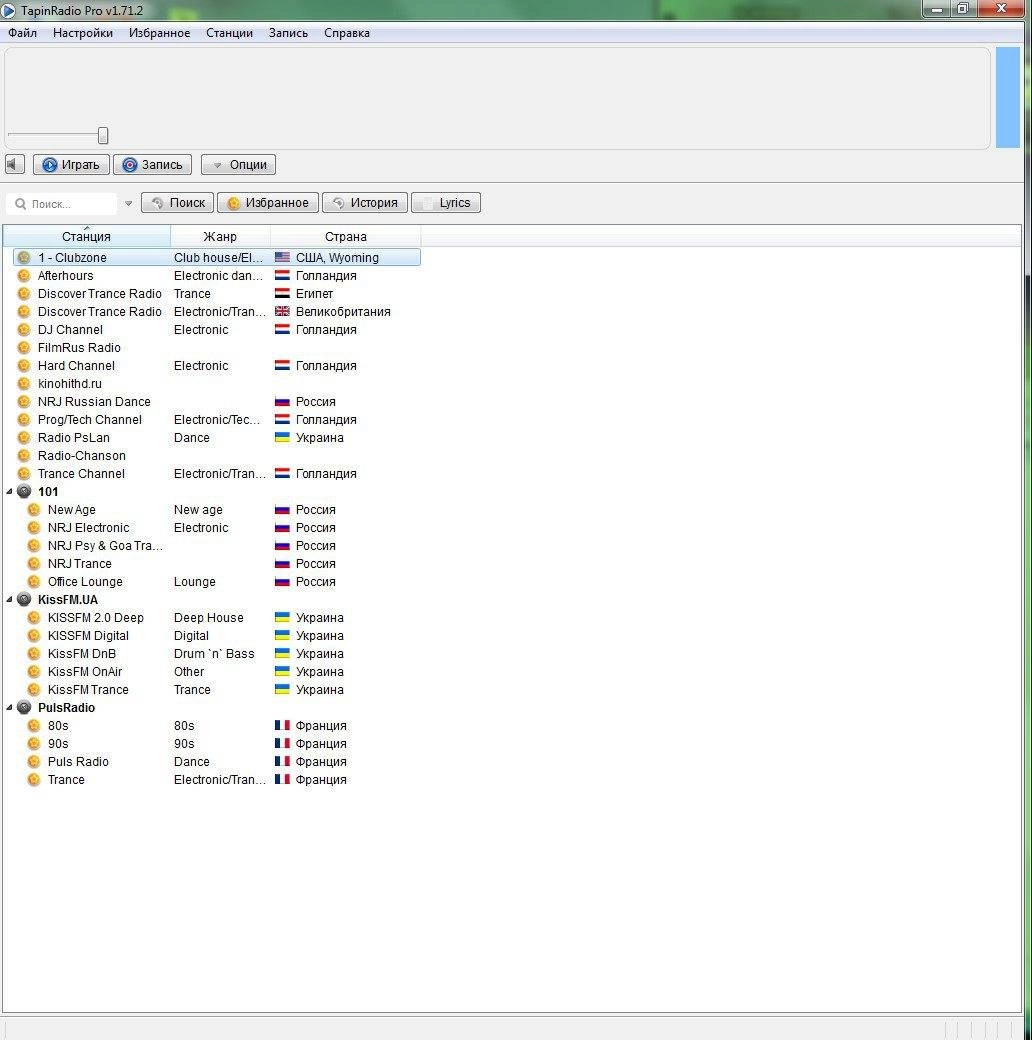The width and height of the screenshot is (1032, 1040).
Task: Click the US flag in Clubzone row
Action: point(283,257)
